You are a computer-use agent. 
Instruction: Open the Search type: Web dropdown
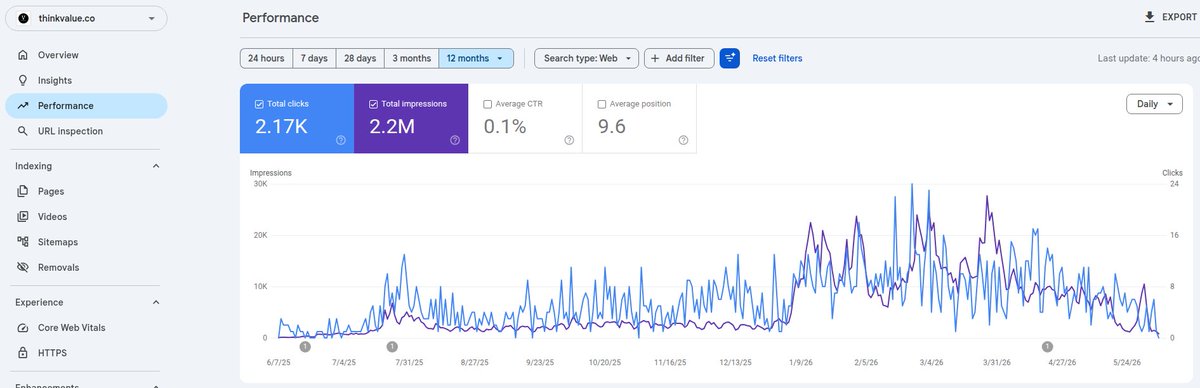click(x=586, y=58)
